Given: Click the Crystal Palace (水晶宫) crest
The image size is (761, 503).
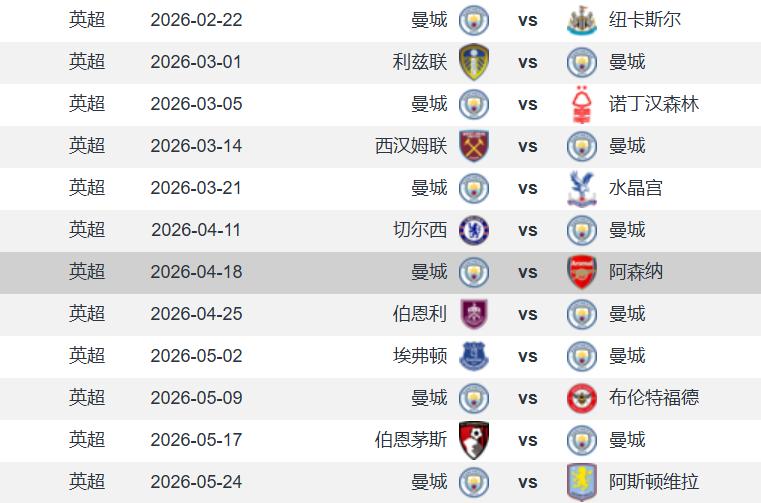Looking at the screenshot, I should (581, 188).
